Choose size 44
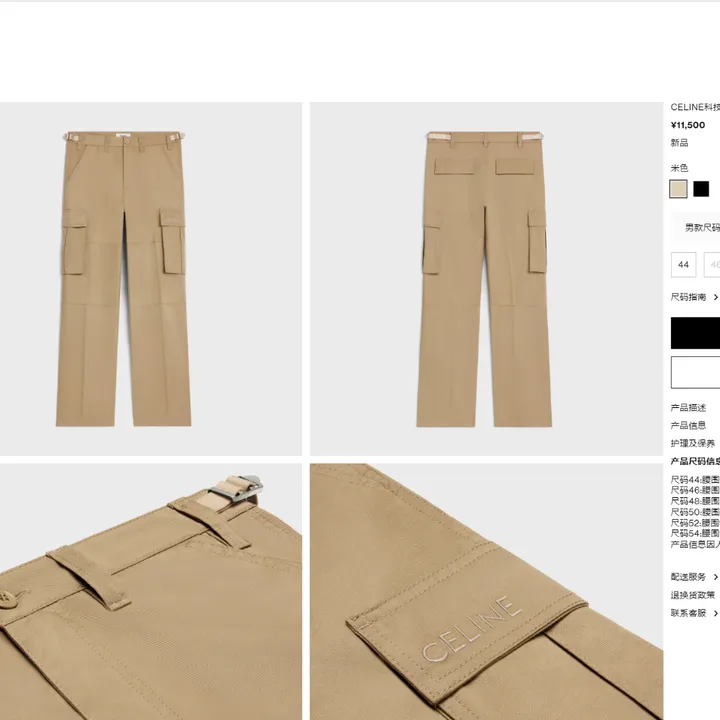720x720 pixels. click(x=683, y=264)
